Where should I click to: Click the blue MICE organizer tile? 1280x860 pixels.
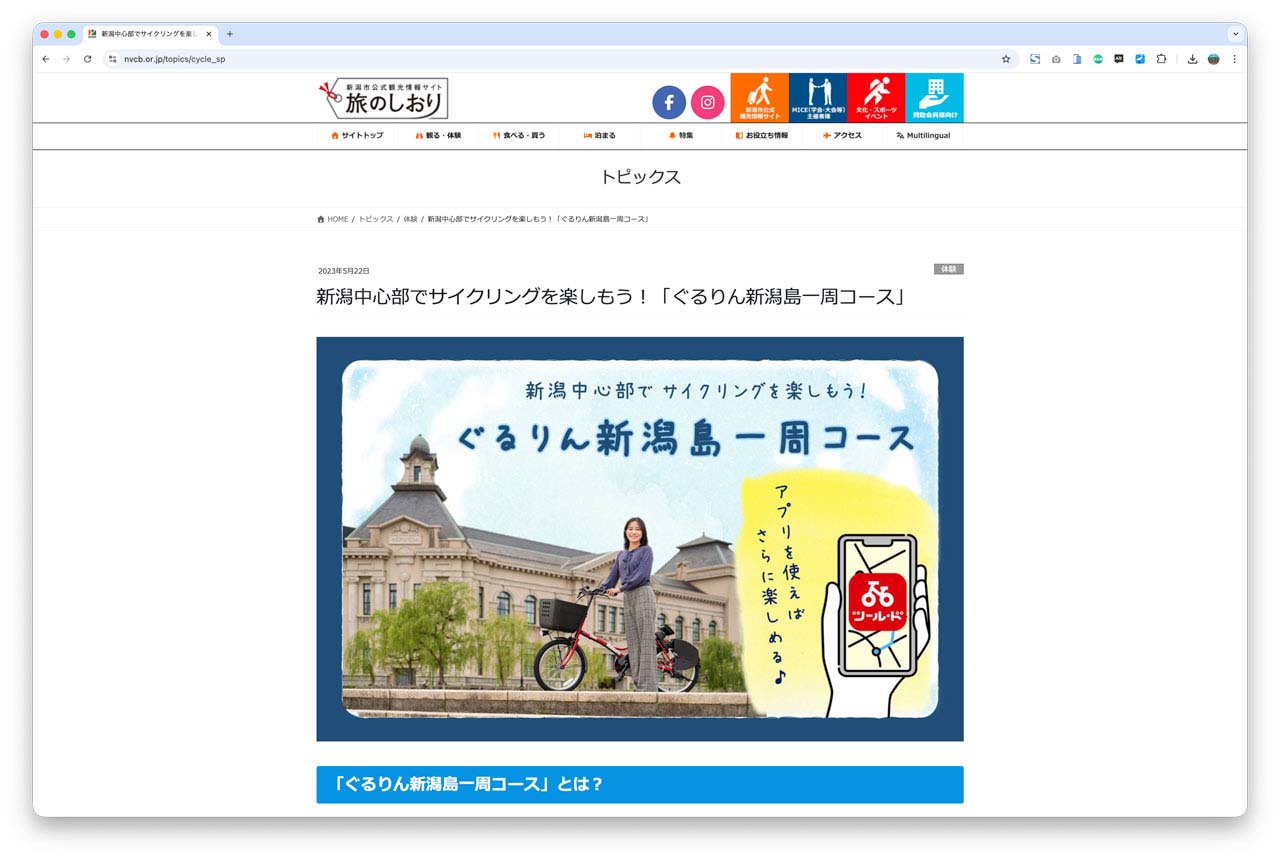(x=817, y=98)
